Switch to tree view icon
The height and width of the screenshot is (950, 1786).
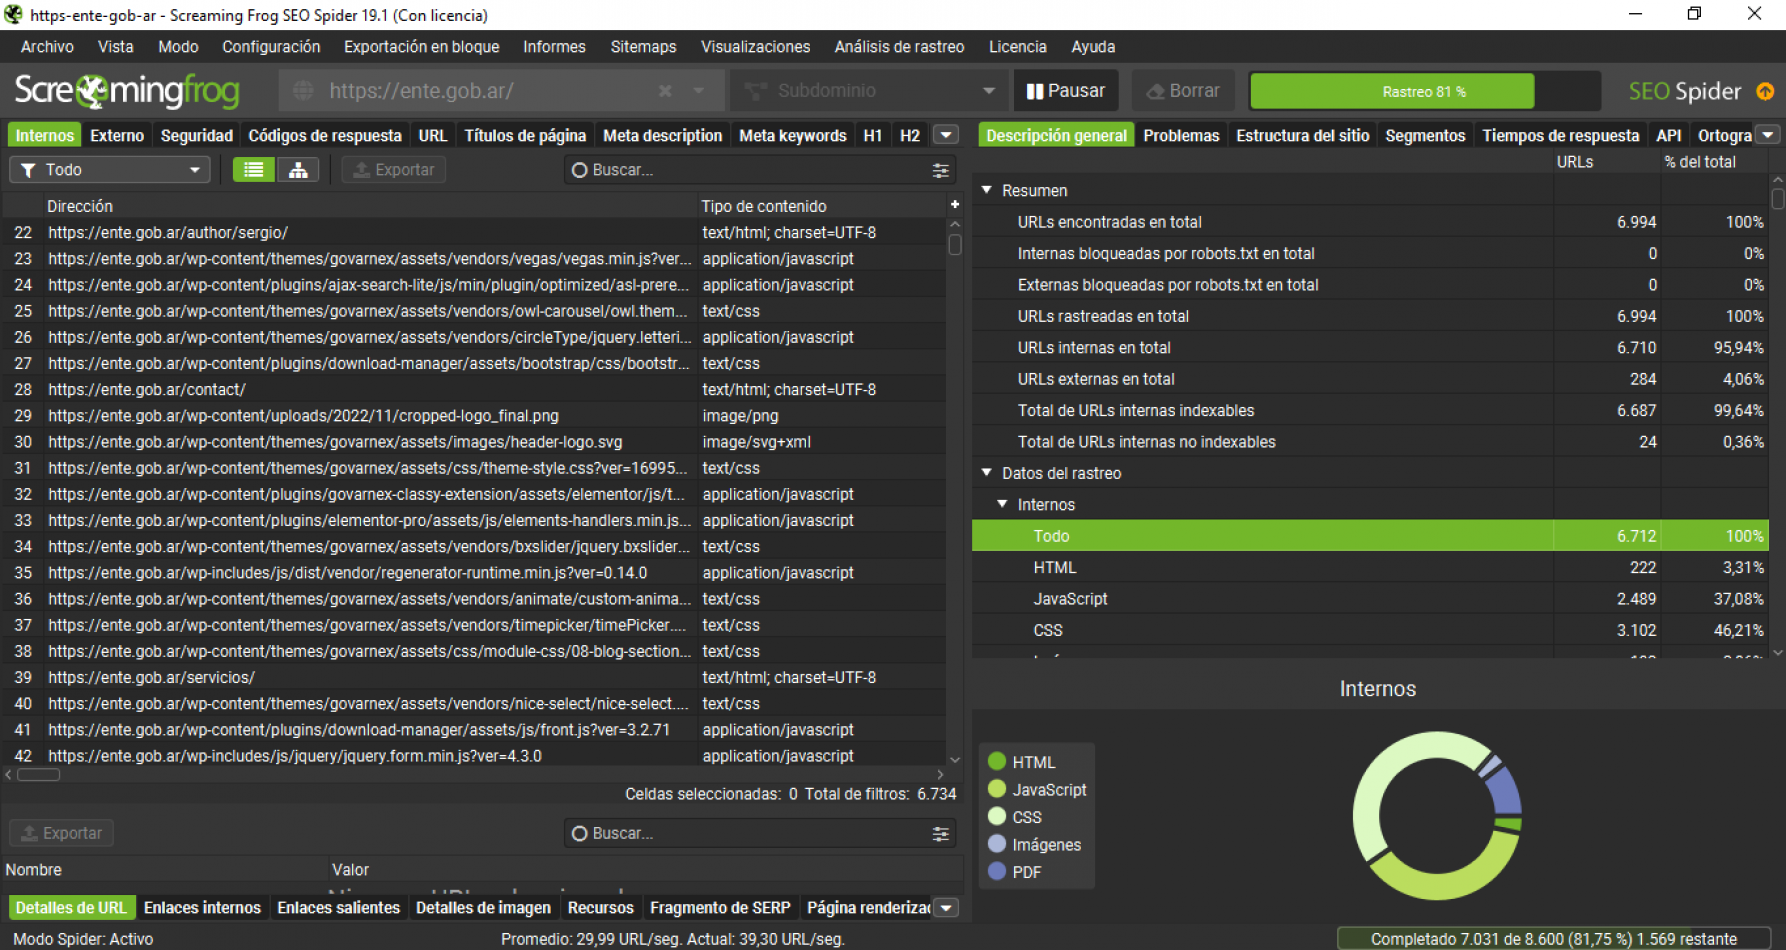pos(298,170)
